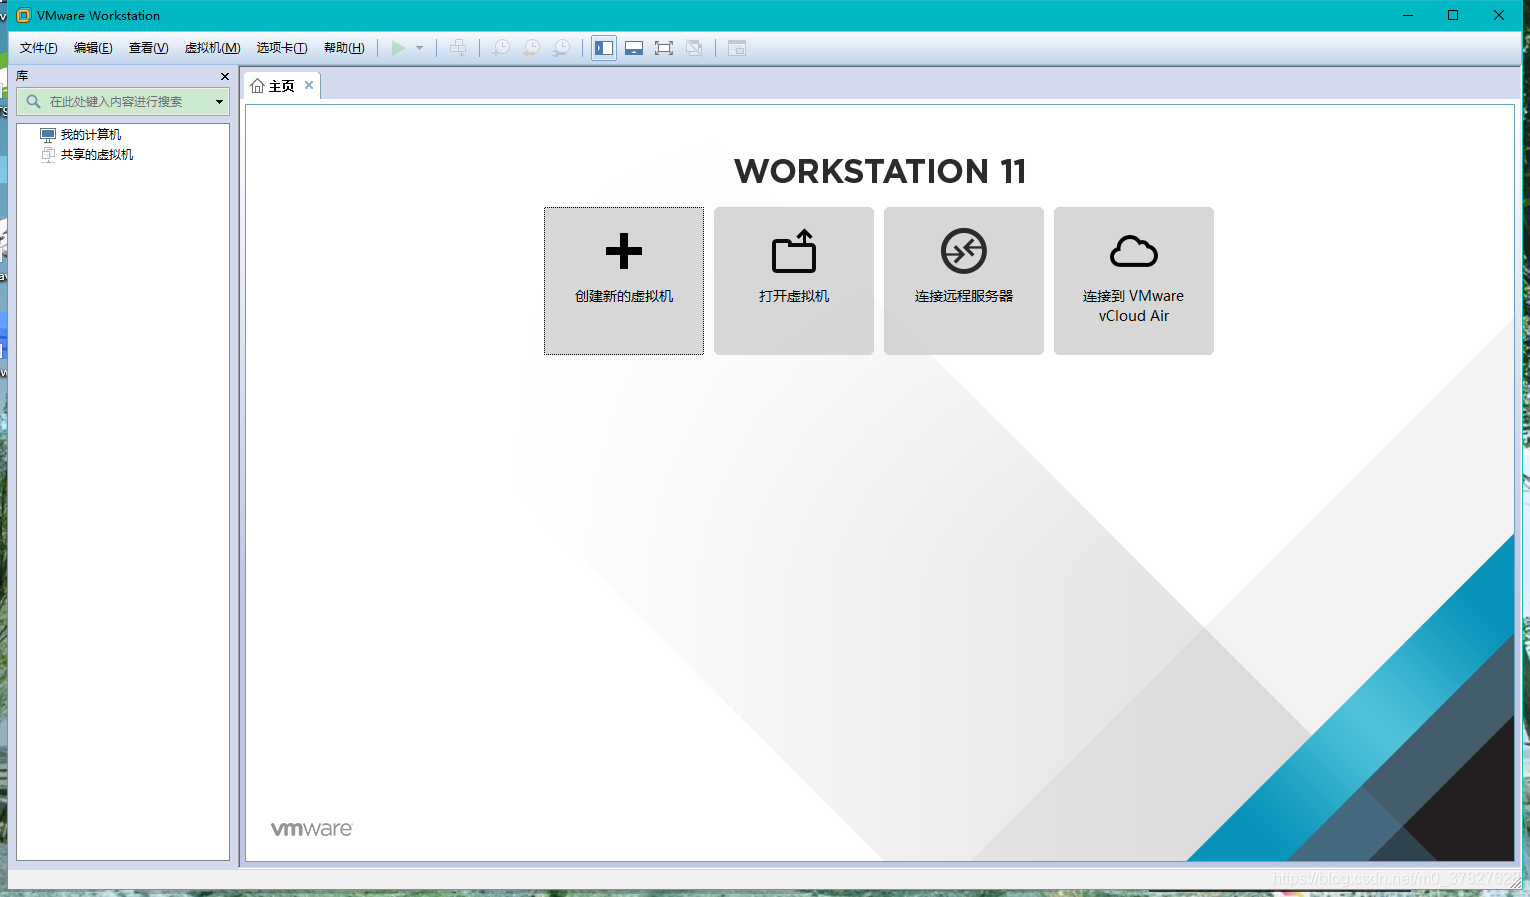
Task: Open the 选项卡(T) menu
Action: [282, 48]
